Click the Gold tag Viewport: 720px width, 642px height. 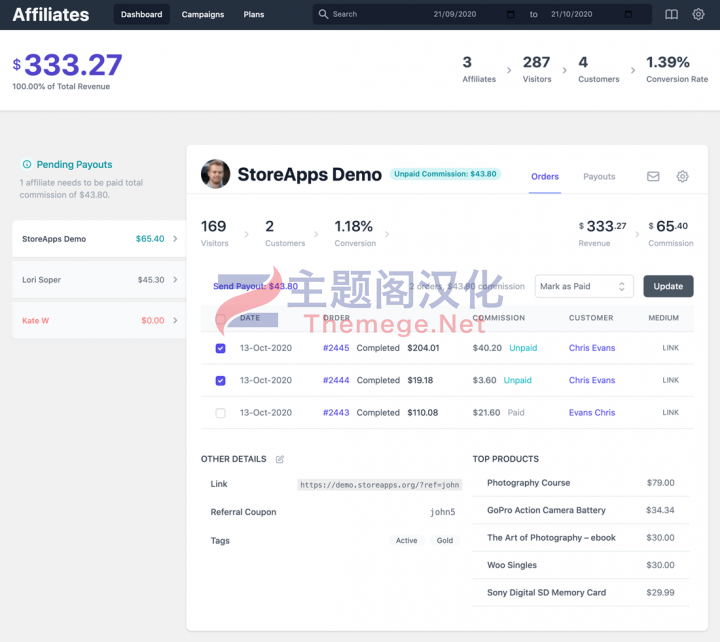pyautogui.click(x=444, y=541)
